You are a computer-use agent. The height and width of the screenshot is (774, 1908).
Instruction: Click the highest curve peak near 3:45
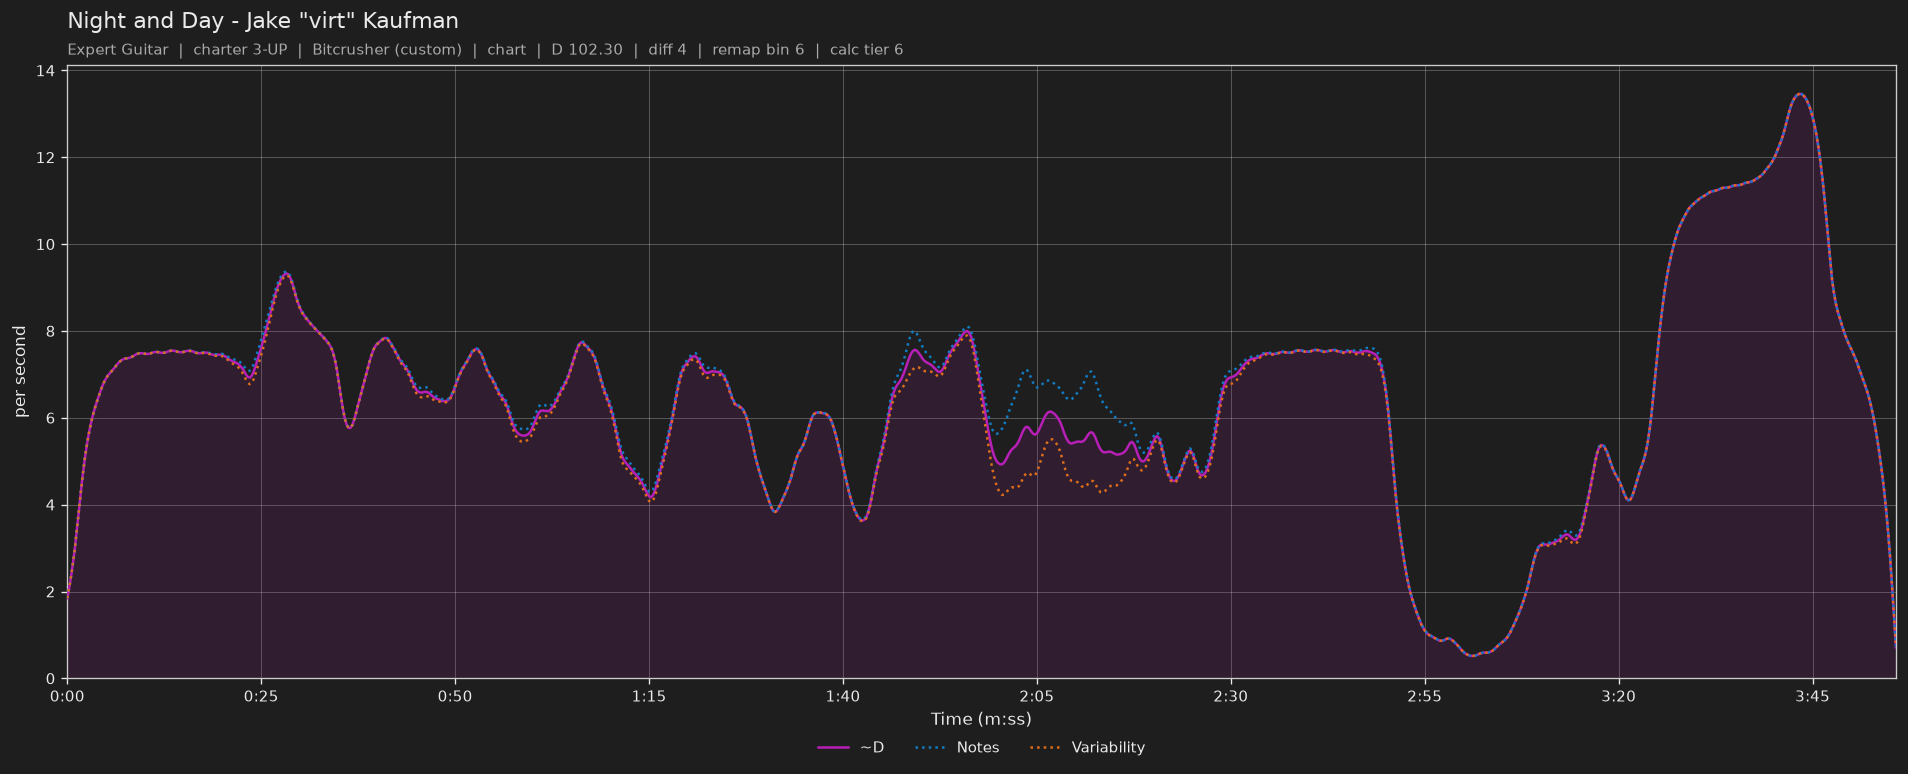pos(1800,94)
